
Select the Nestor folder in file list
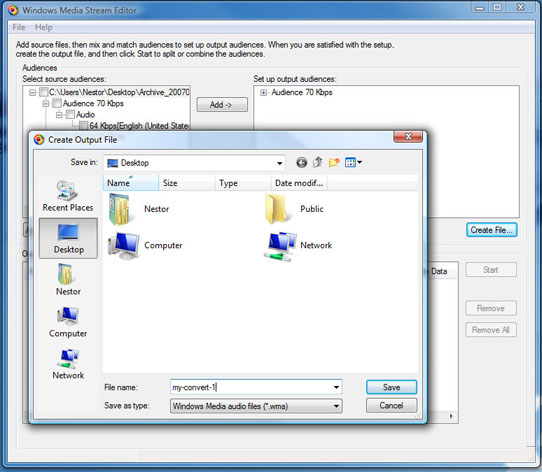[x=139, y=209]
